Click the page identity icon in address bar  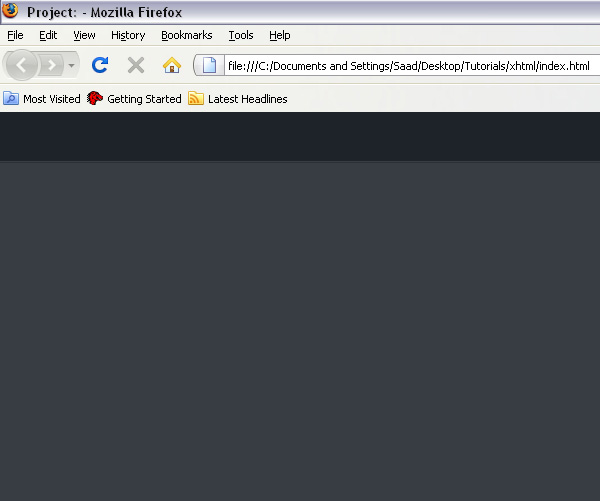209,65
